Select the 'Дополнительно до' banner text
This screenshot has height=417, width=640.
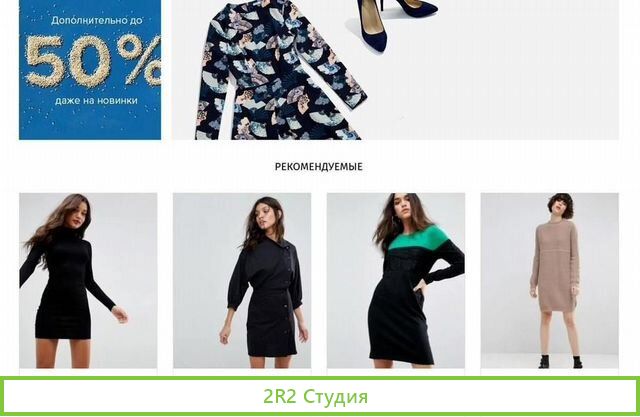[97, 20]
